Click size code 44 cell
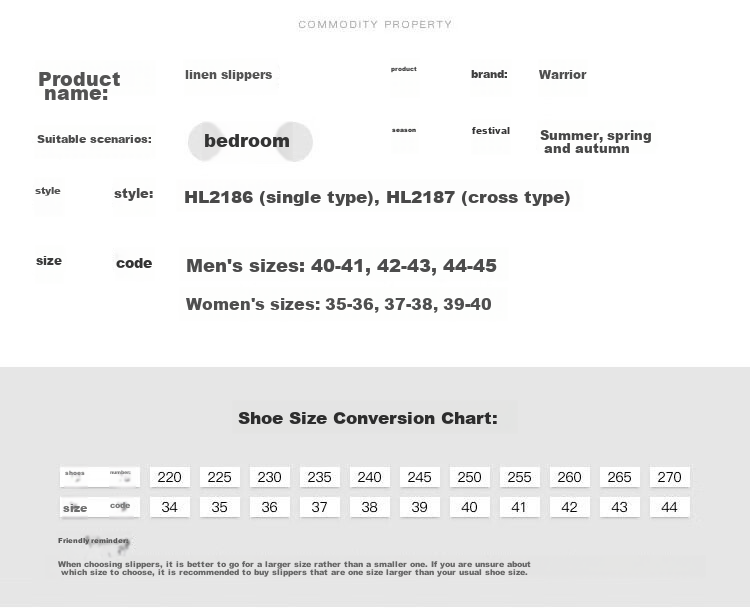The height and width of the screenshot is (608, 750). click(x=670, y=507)
